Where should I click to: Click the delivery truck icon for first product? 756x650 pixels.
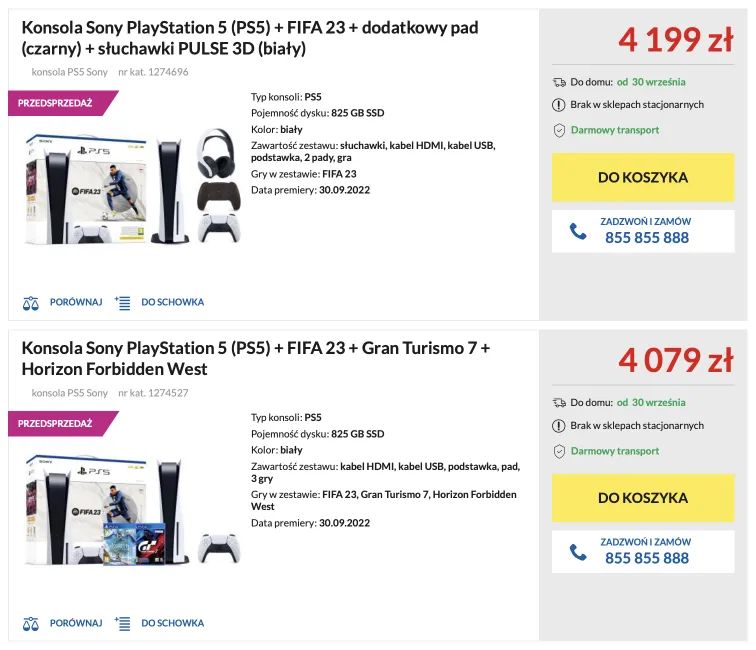559,82
